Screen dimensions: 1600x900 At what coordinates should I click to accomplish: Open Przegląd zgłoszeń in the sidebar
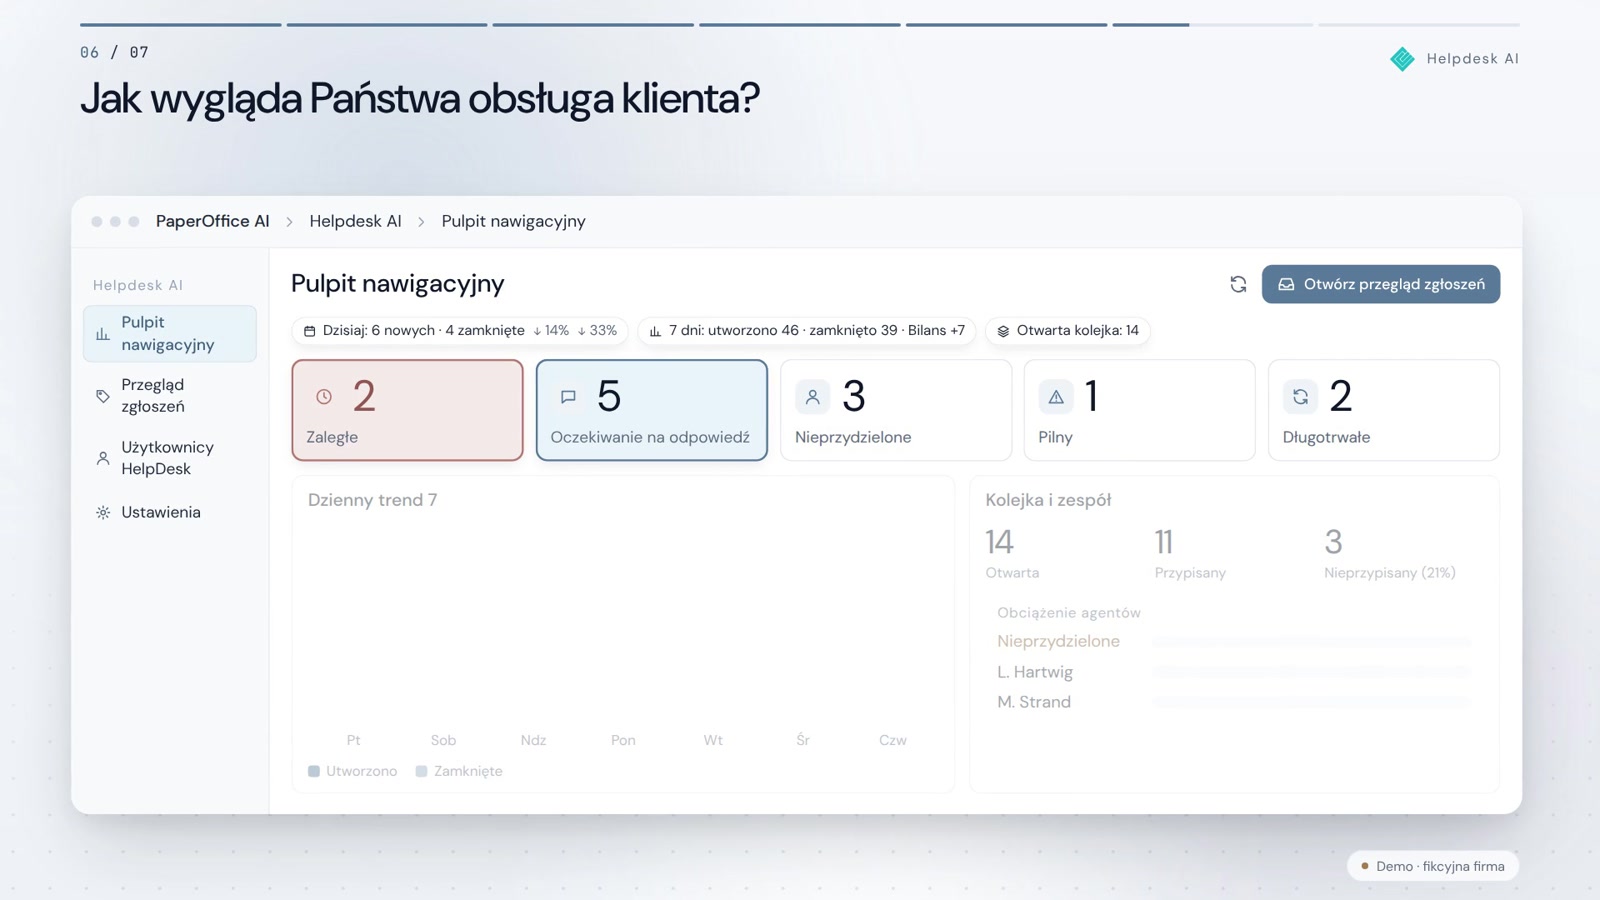(170, 396)
